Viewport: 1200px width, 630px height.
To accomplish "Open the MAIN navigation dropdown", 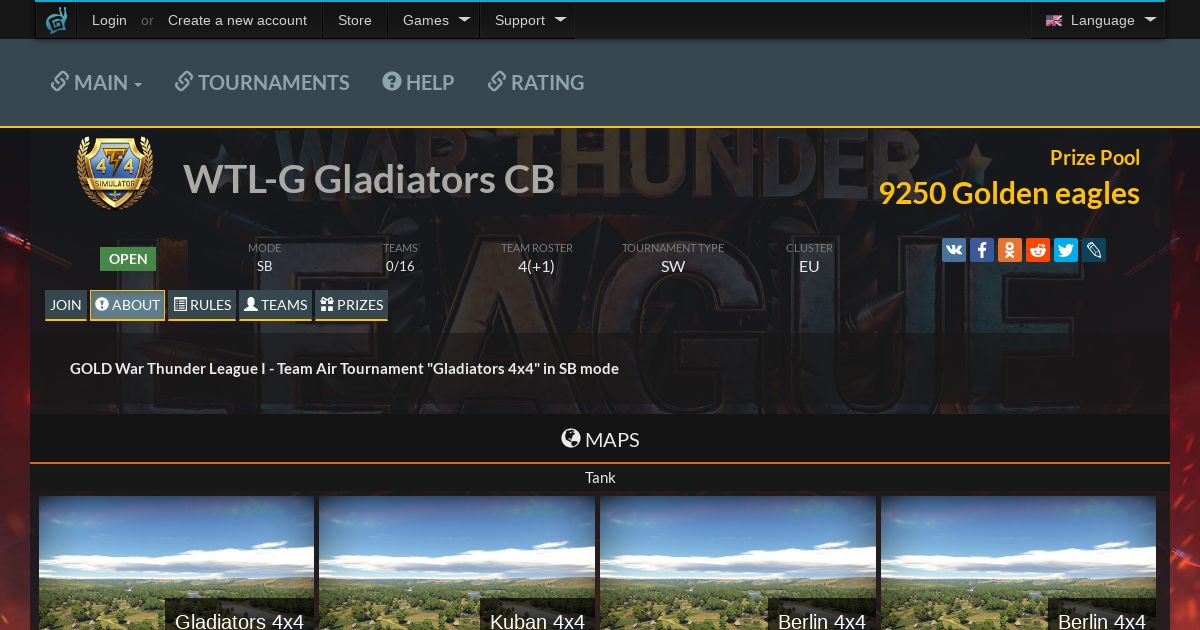I will point(96,82).
